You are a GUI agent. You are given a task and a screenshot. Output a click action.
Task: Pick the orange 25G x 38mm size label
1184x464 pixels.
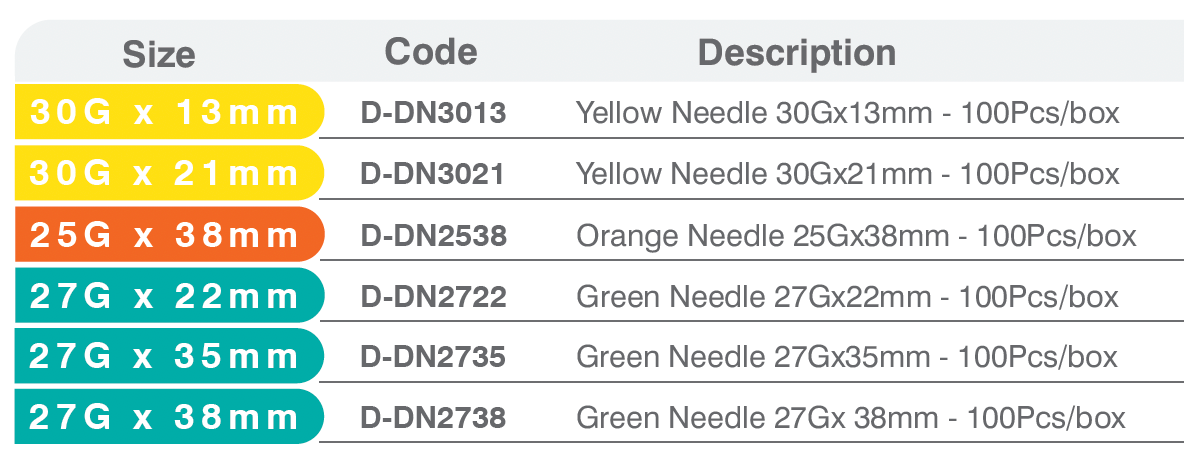pyautogui.click(x=165, y=235)
